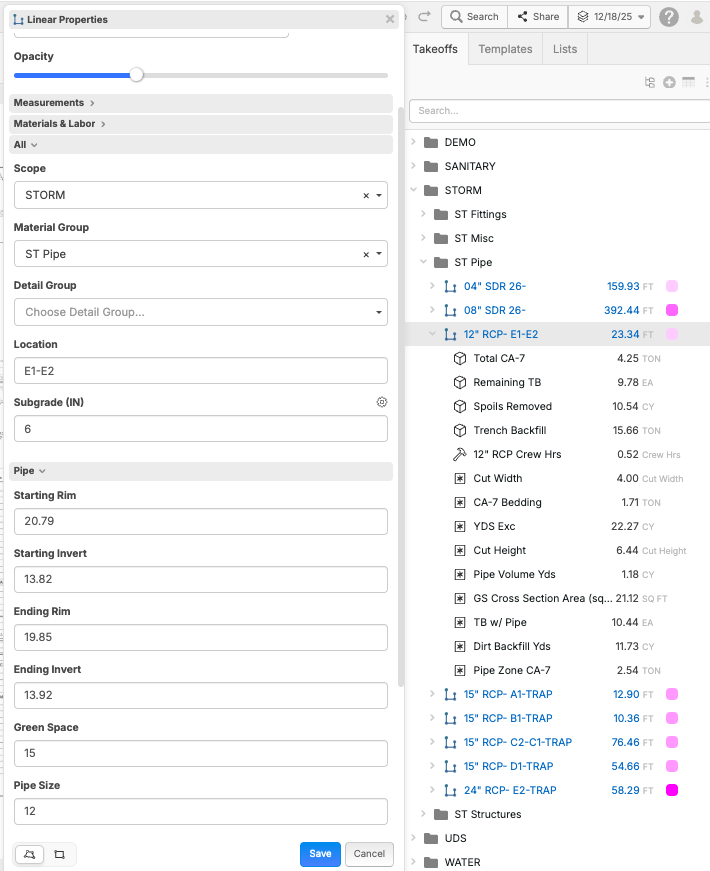Open the Detail Group dropdown
Screen dimensions: 710x871
click(x=379, y=313)
